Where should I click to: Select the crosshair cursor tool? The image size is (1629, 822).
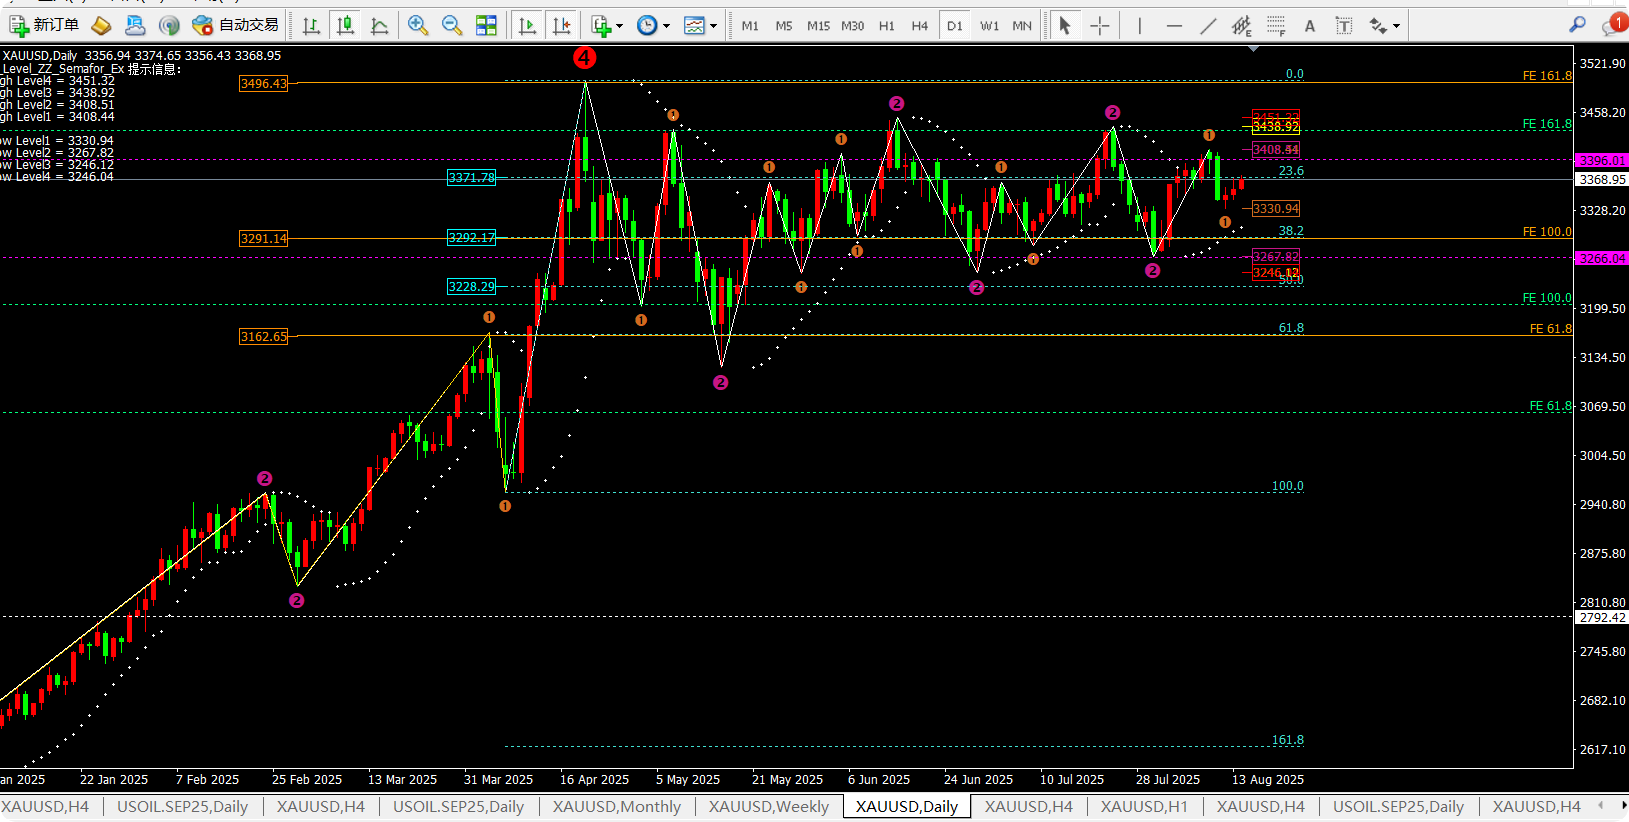[x=1099, y=25]
